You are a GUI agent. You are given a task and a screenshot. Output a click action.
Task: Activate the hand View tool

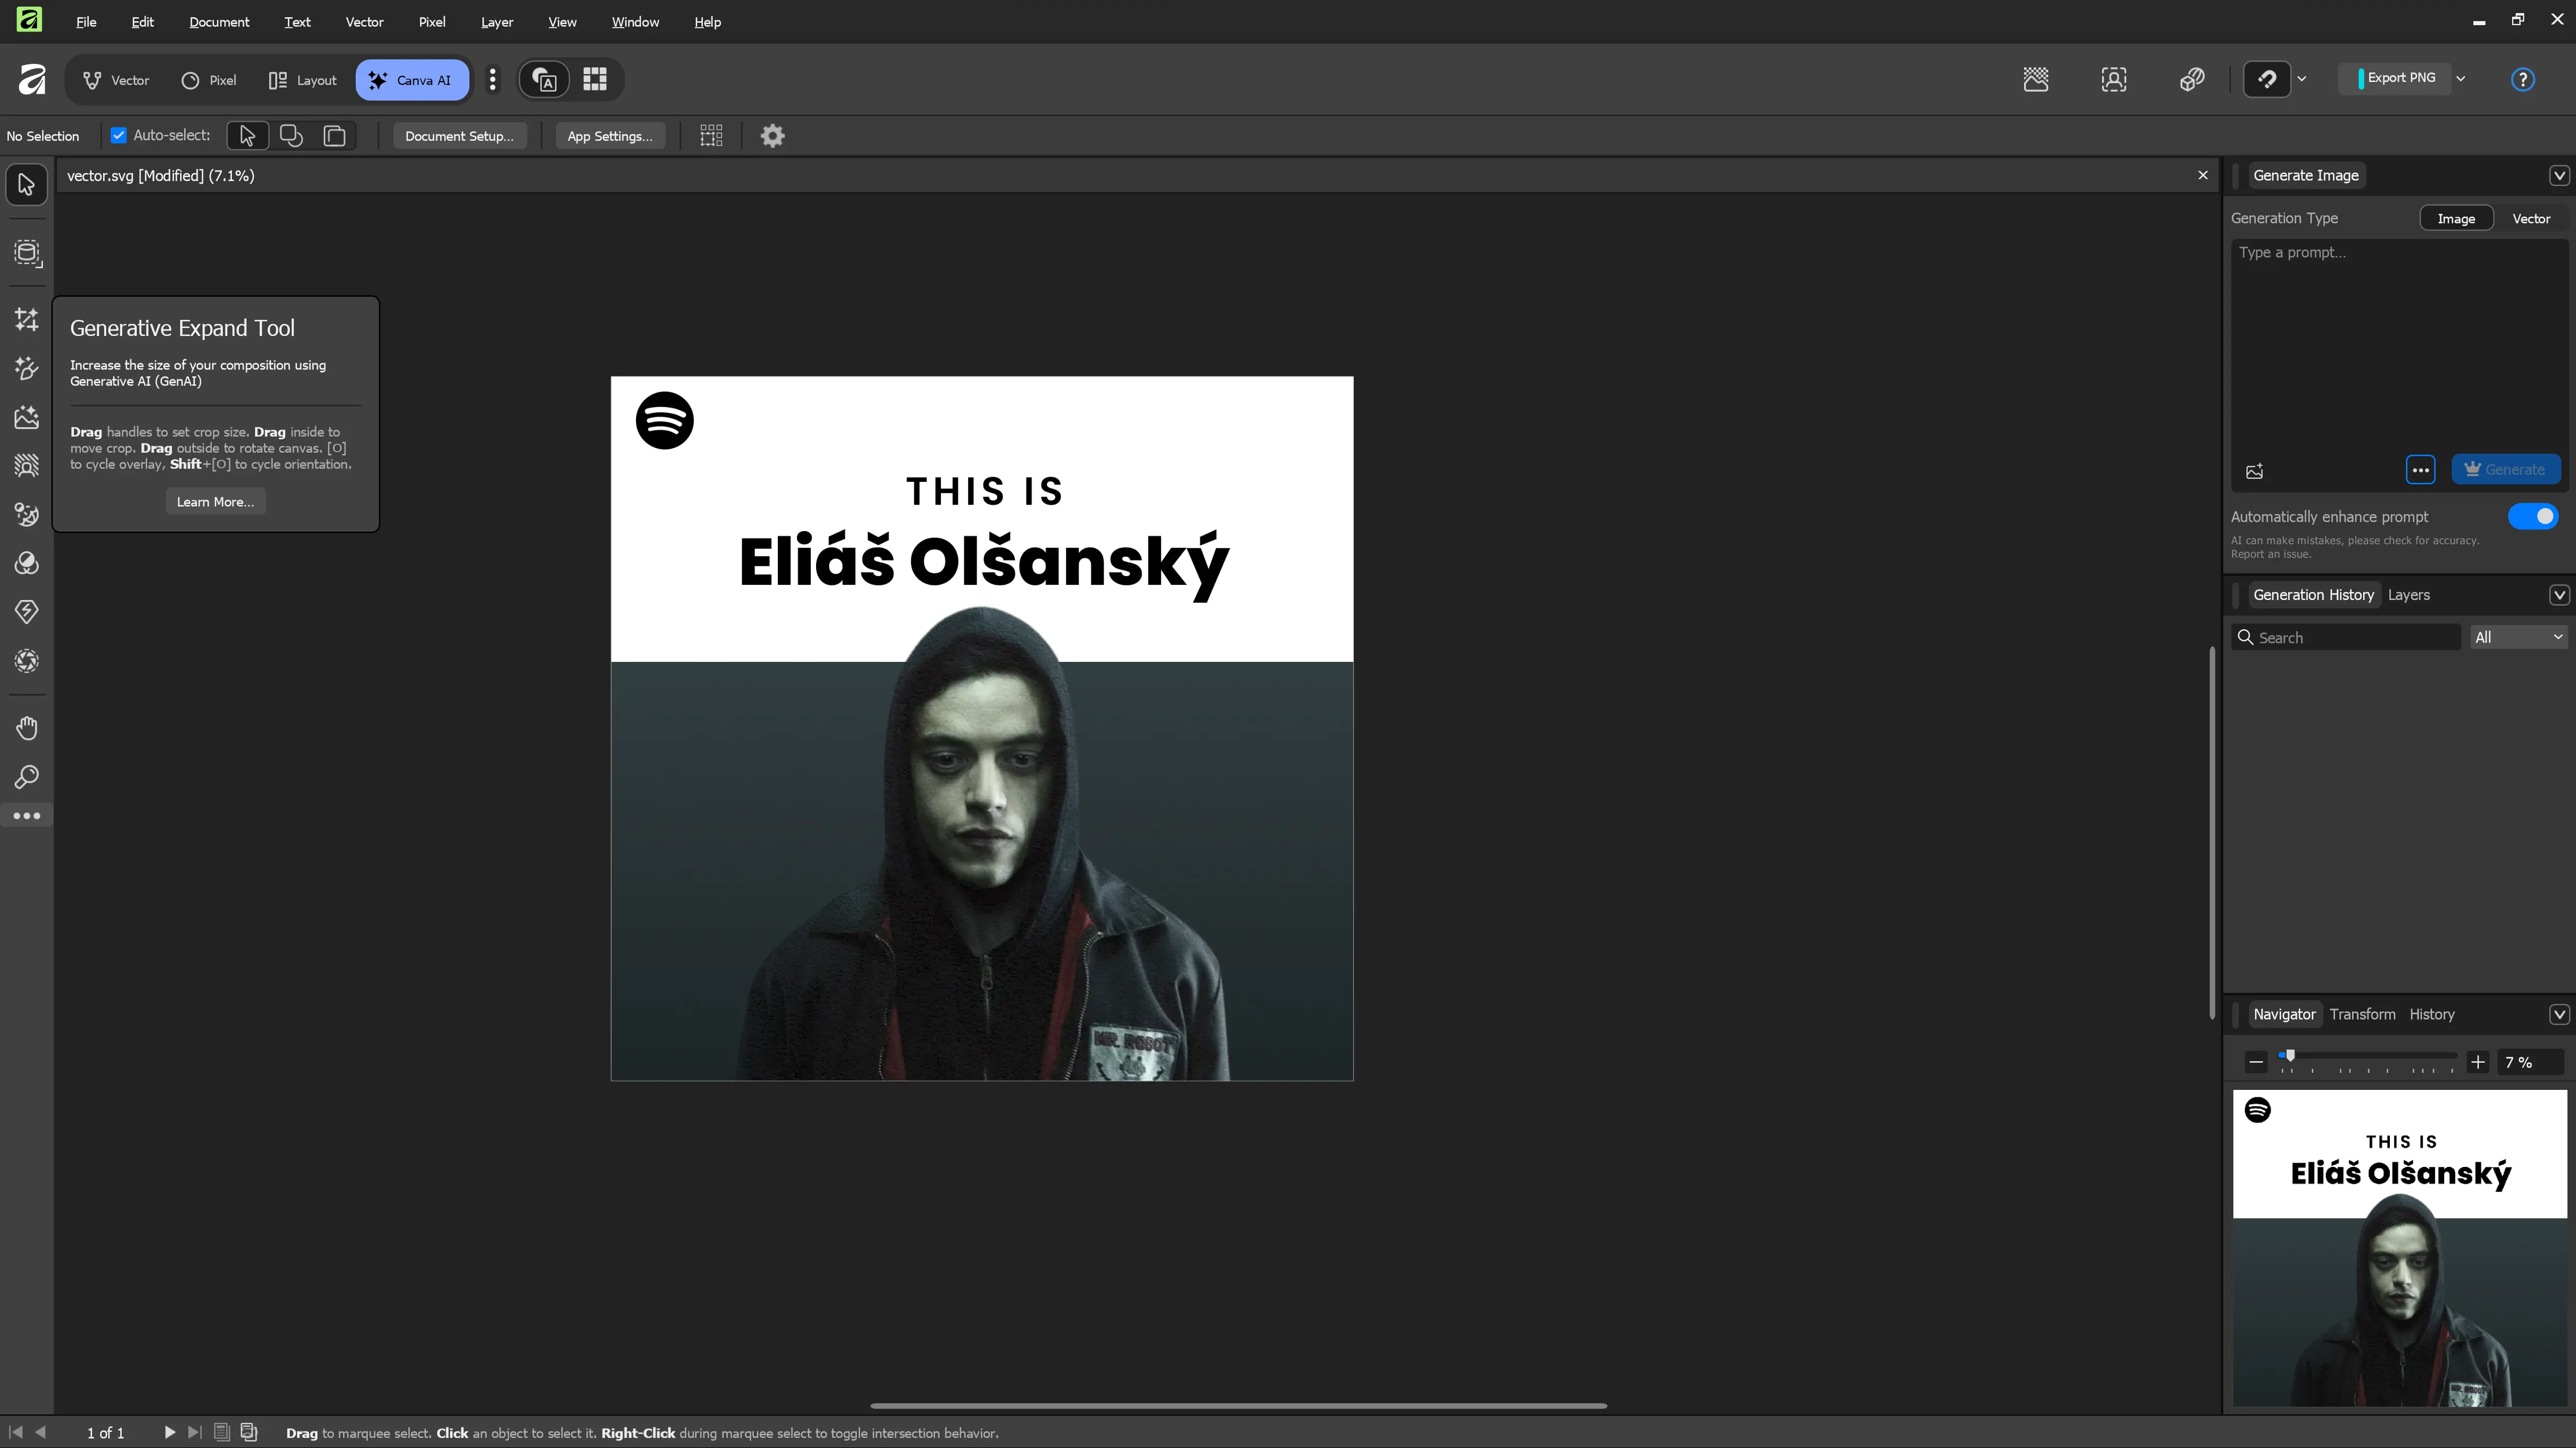click(27, 728)
